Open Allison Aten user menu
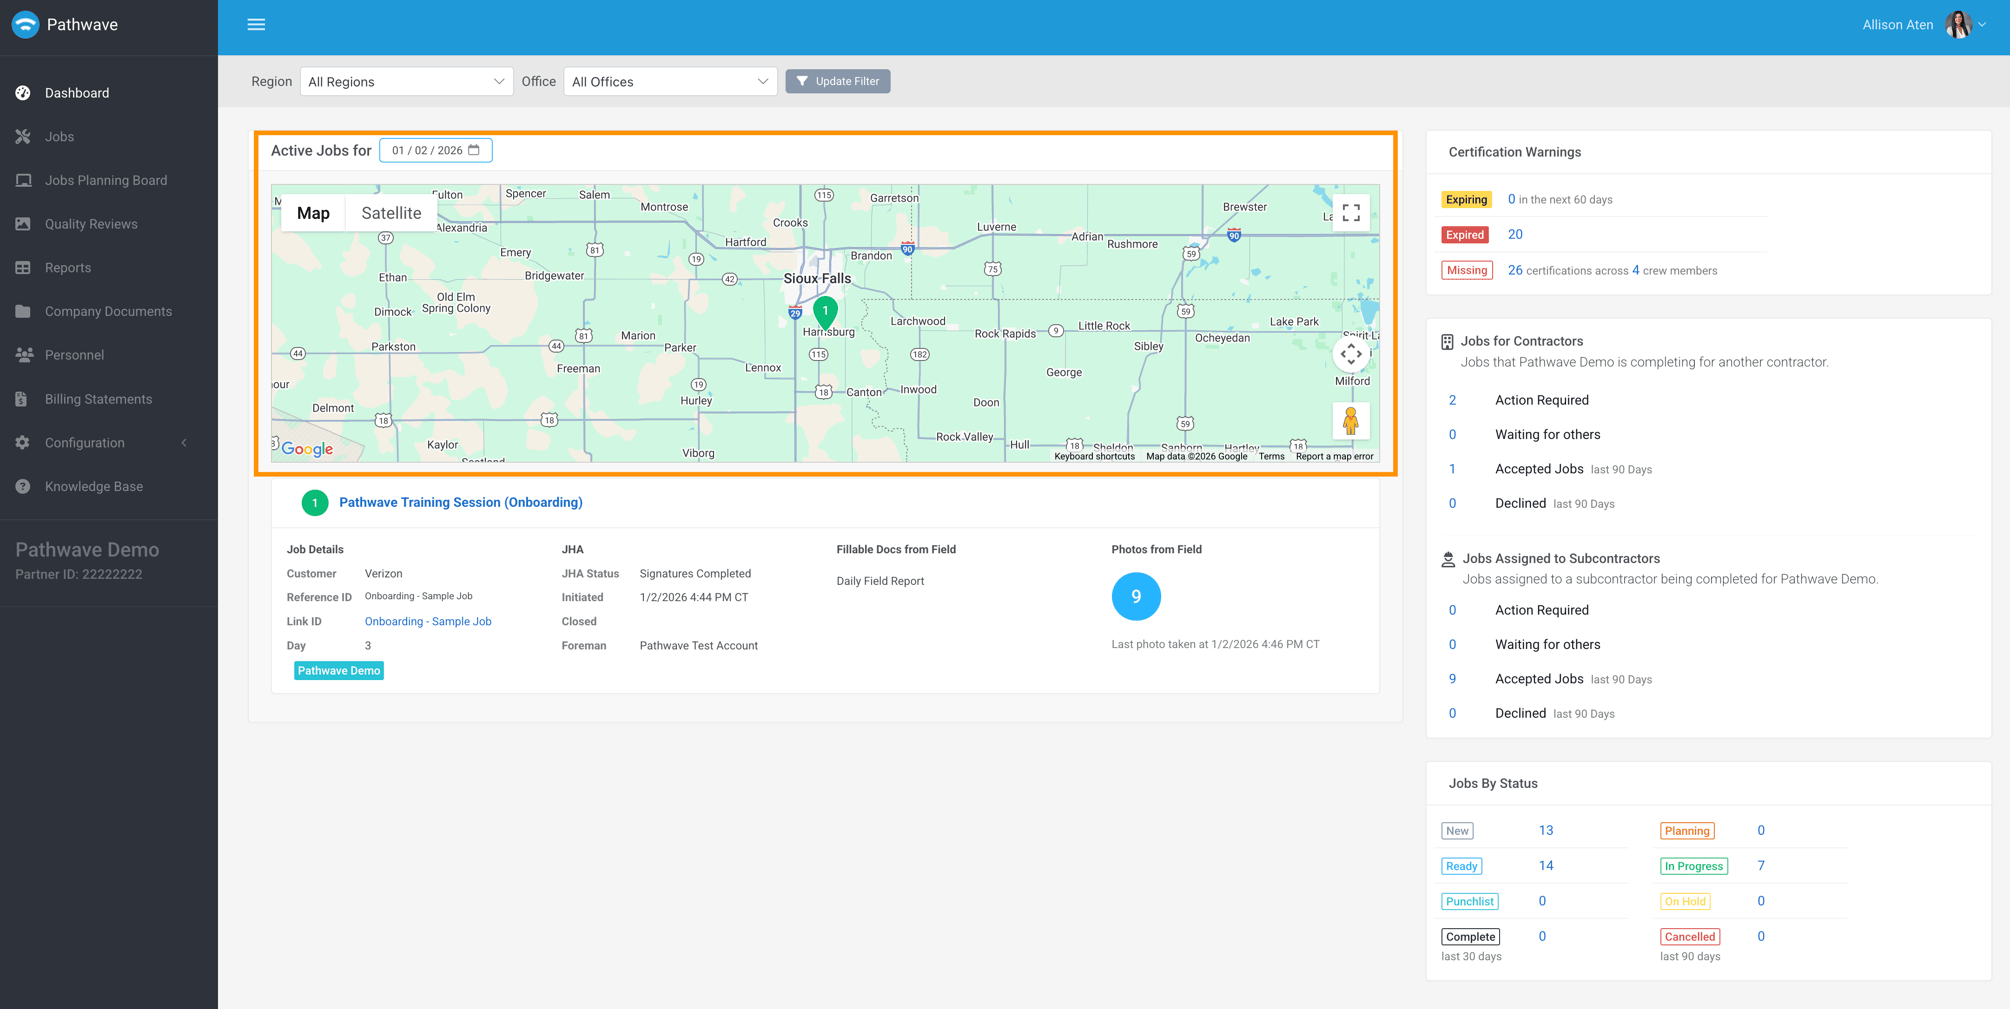Image resolution: width=2010 pixels, height=1009 pixels. (1924, 25)
